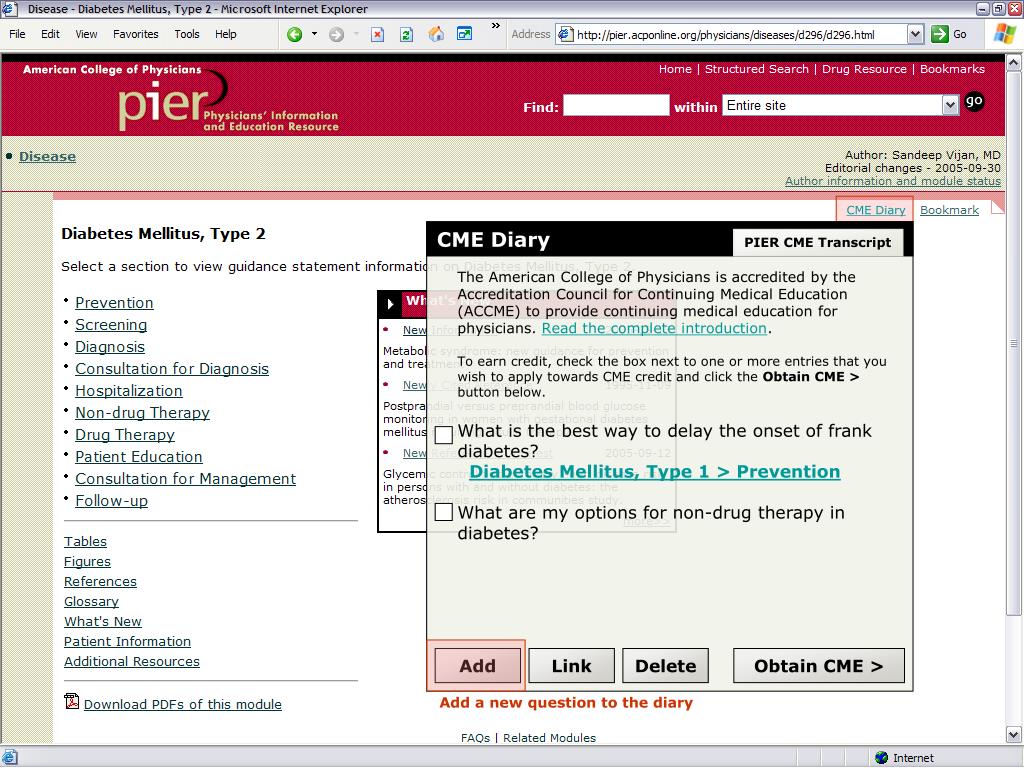
Task: Open the Hospitalization section
Action: pos(129,391)
